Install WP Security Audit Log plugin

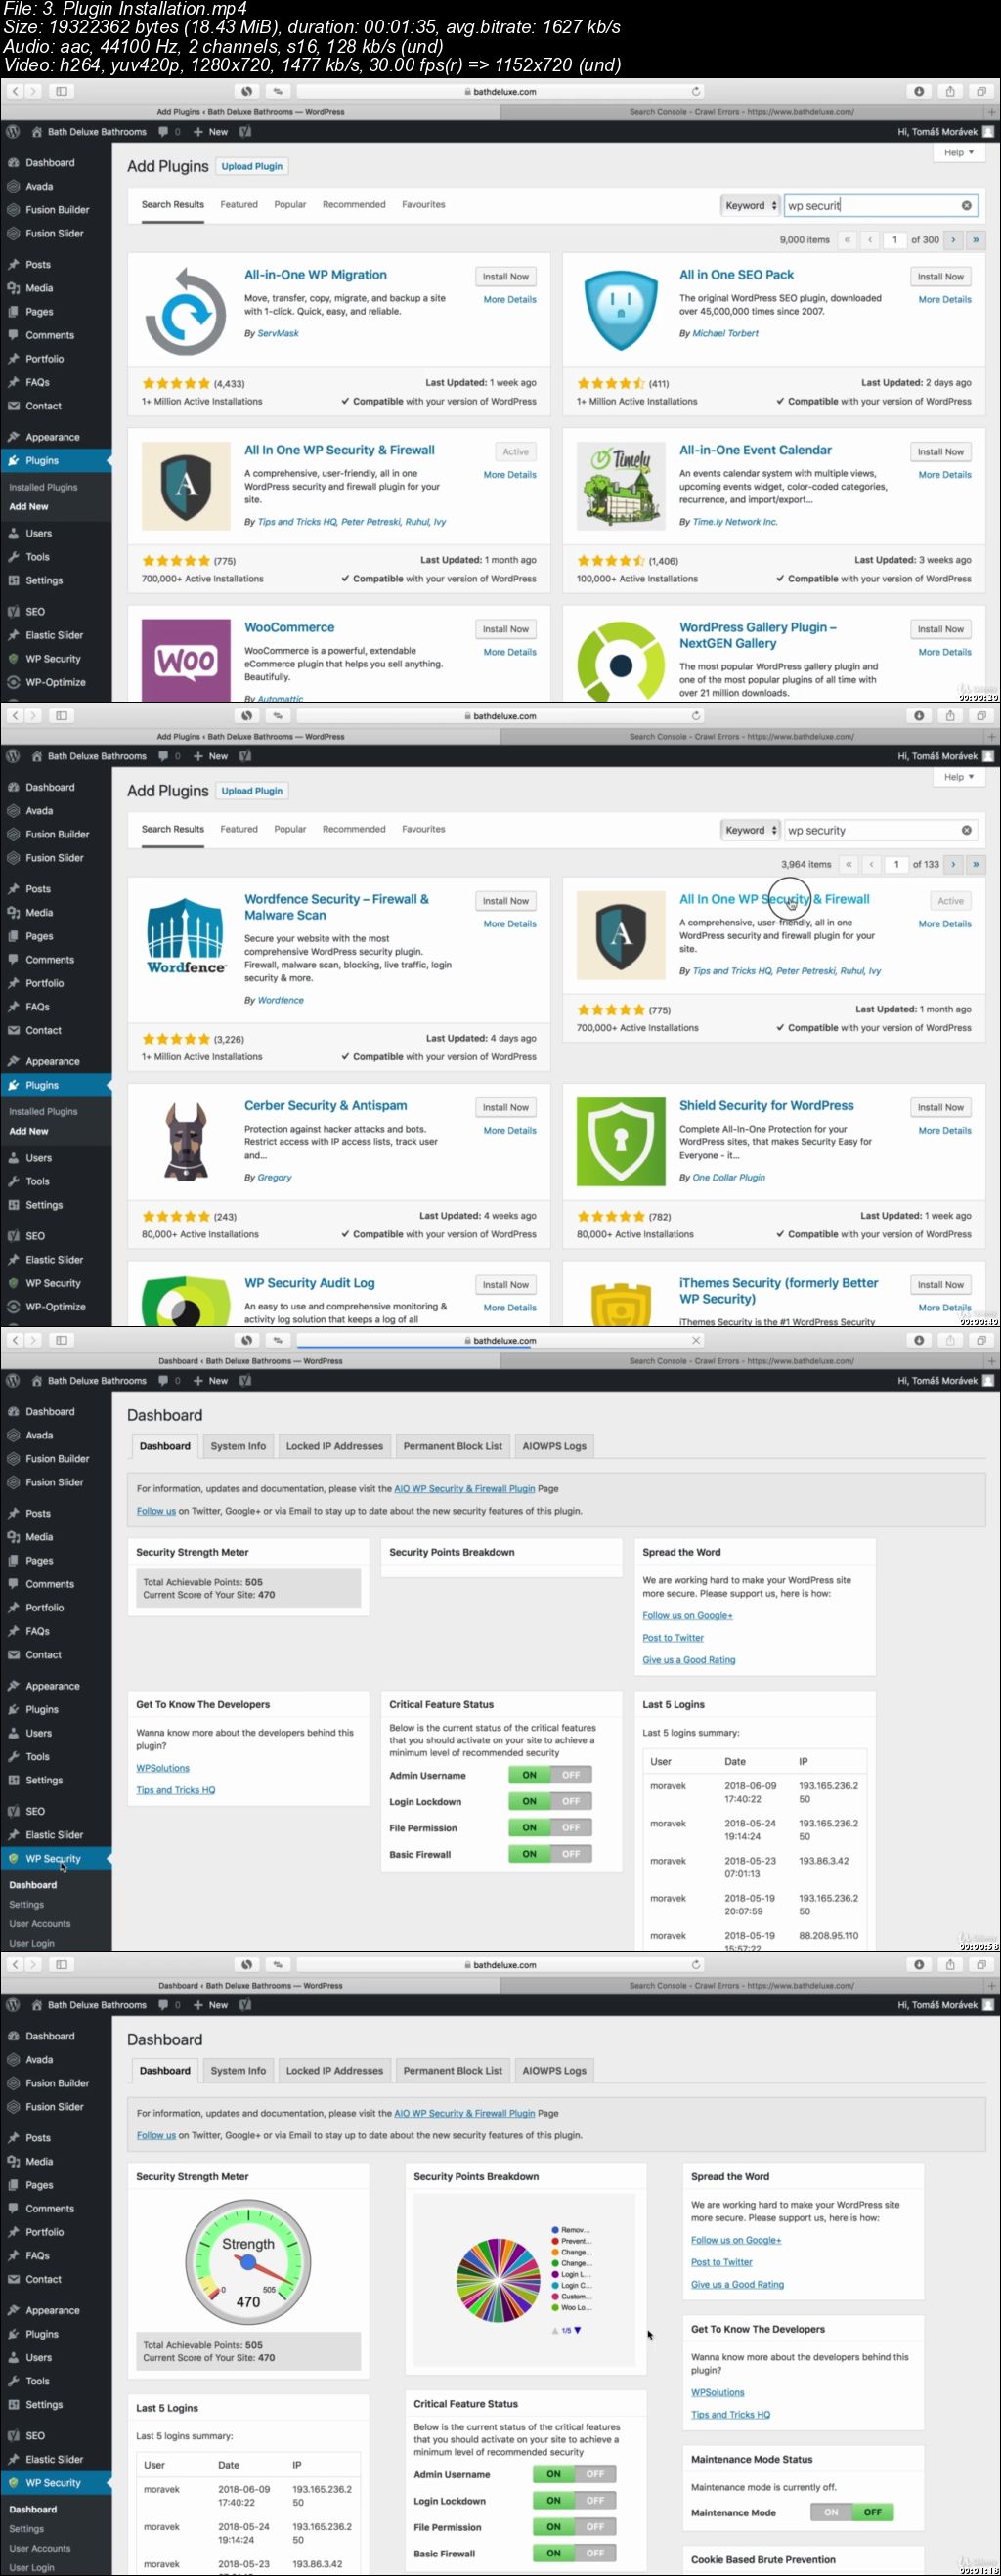(505, 1285)
